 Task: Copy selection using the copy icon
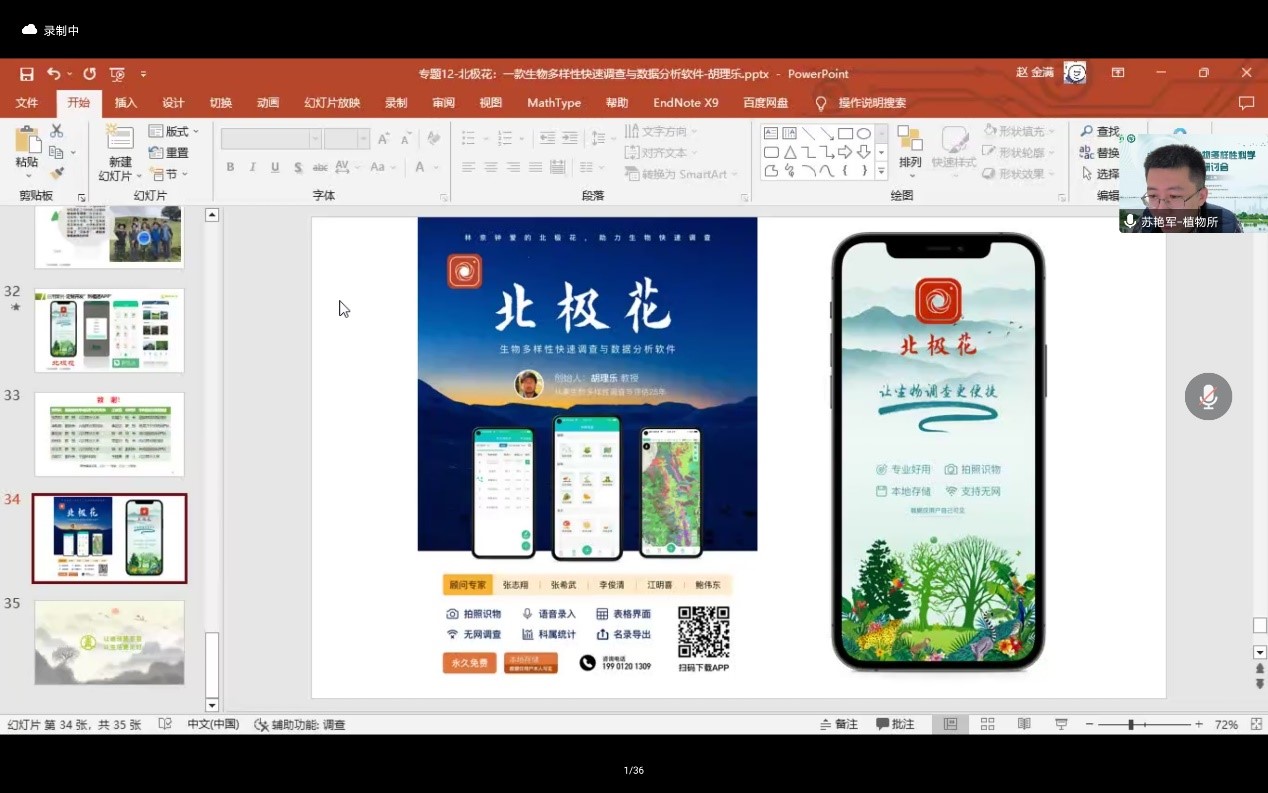point(56,152)
